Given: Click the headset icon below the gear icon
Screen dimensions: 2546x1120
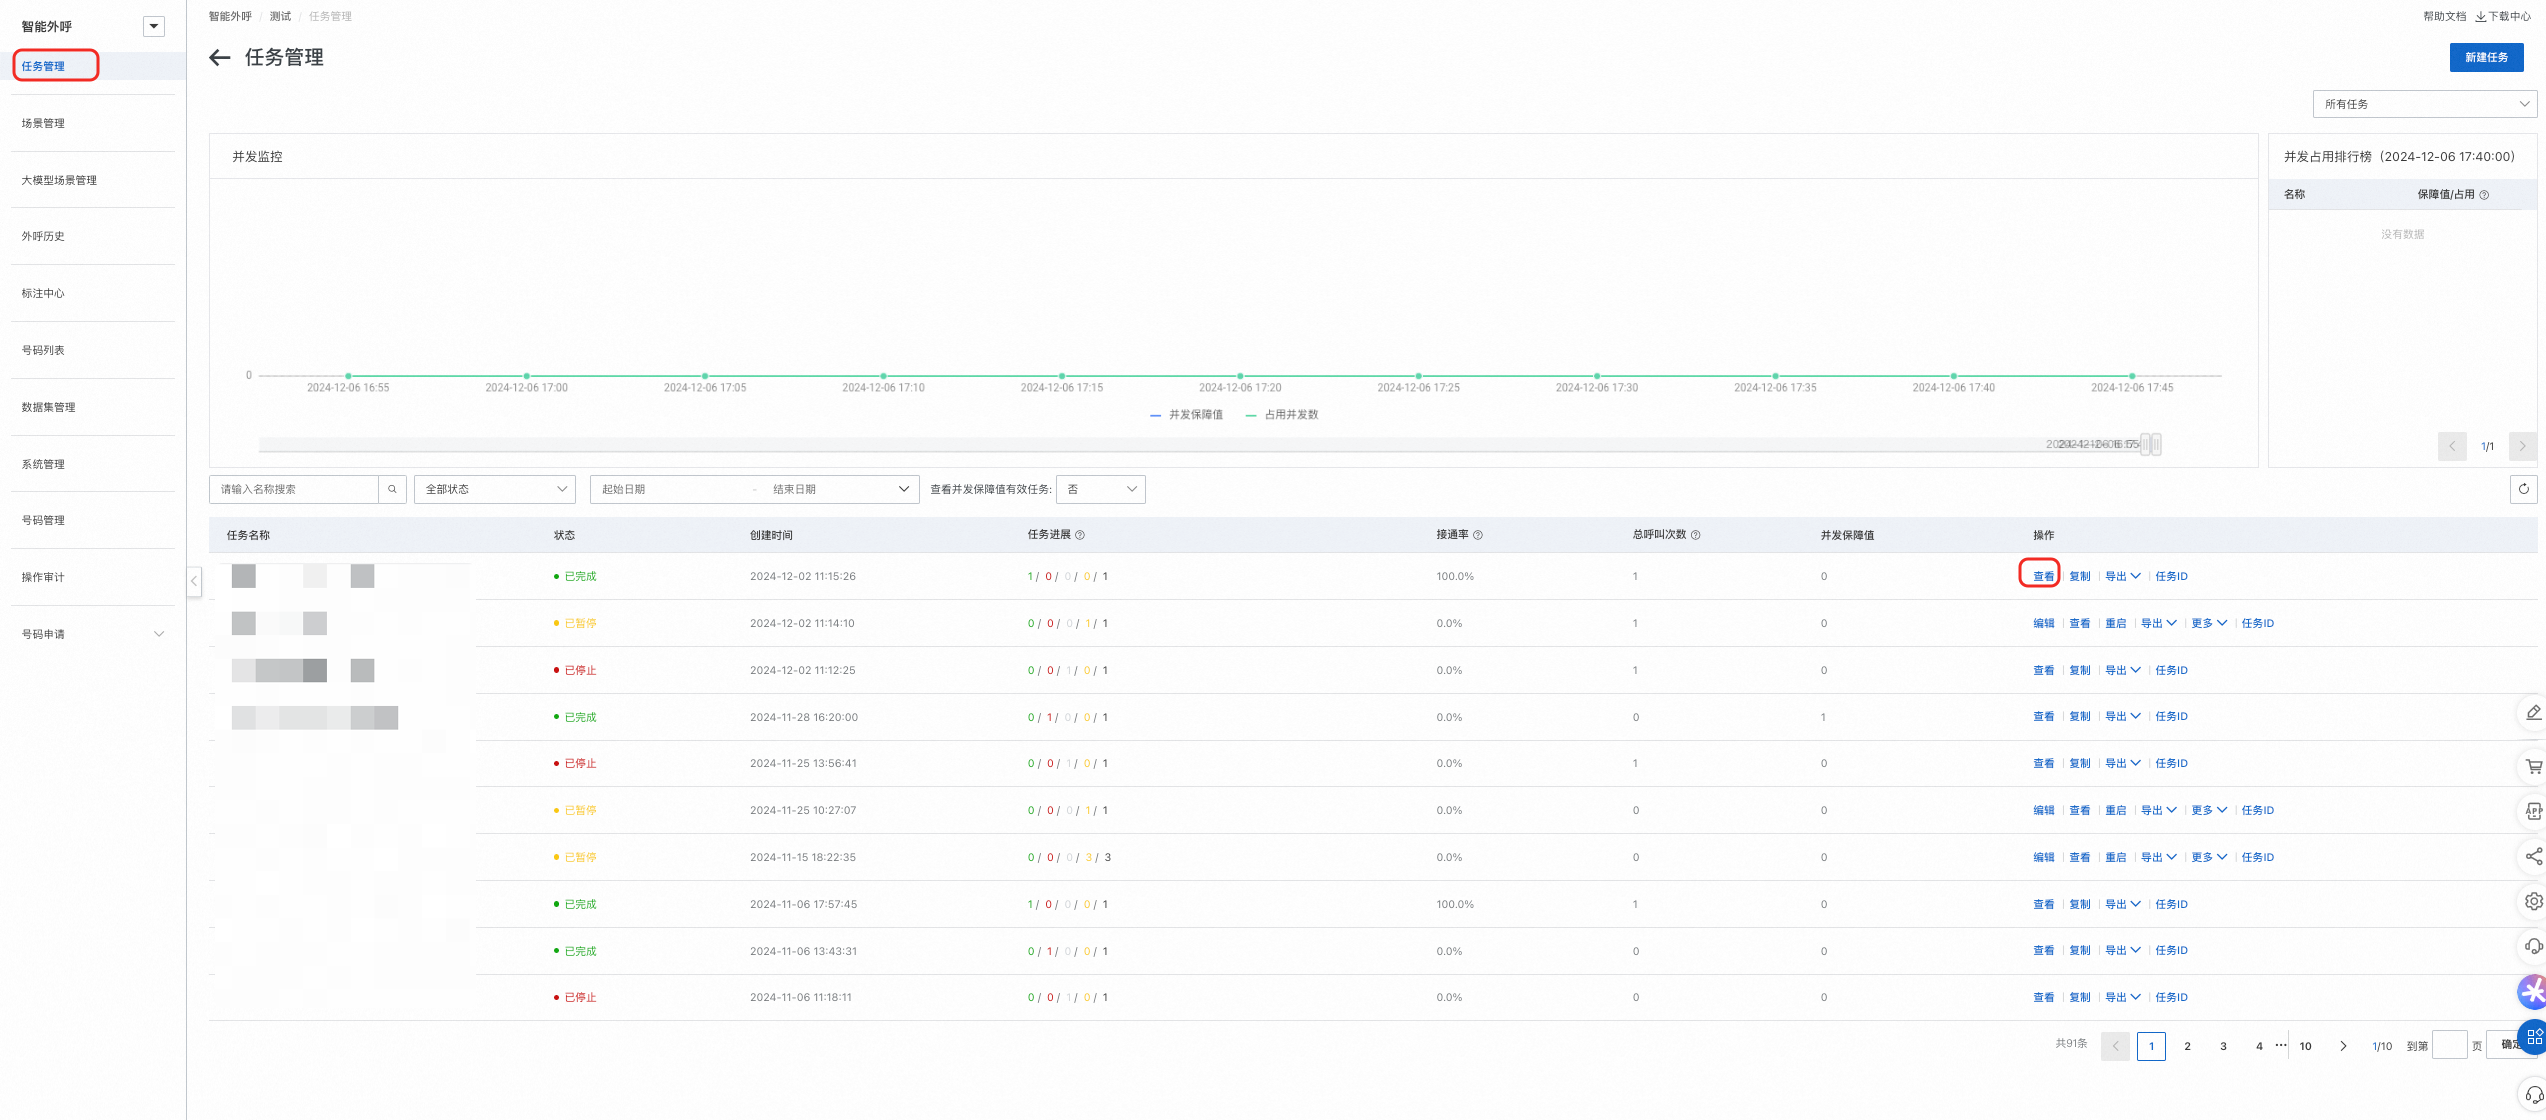Looking at the screenshot, I should (2533, 946).
